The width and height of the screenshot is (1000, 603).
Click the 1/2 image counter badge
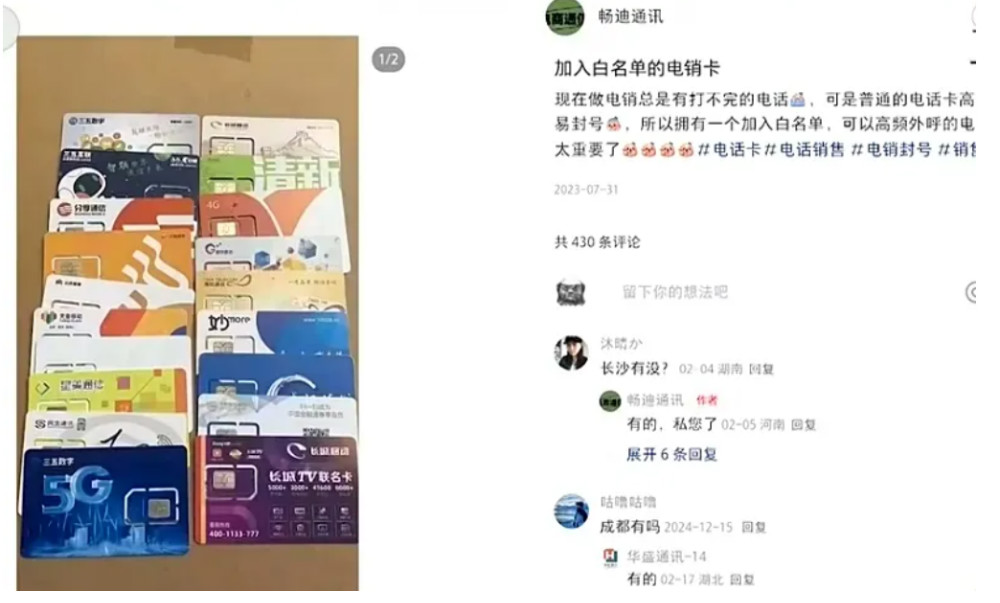[388, 59]
